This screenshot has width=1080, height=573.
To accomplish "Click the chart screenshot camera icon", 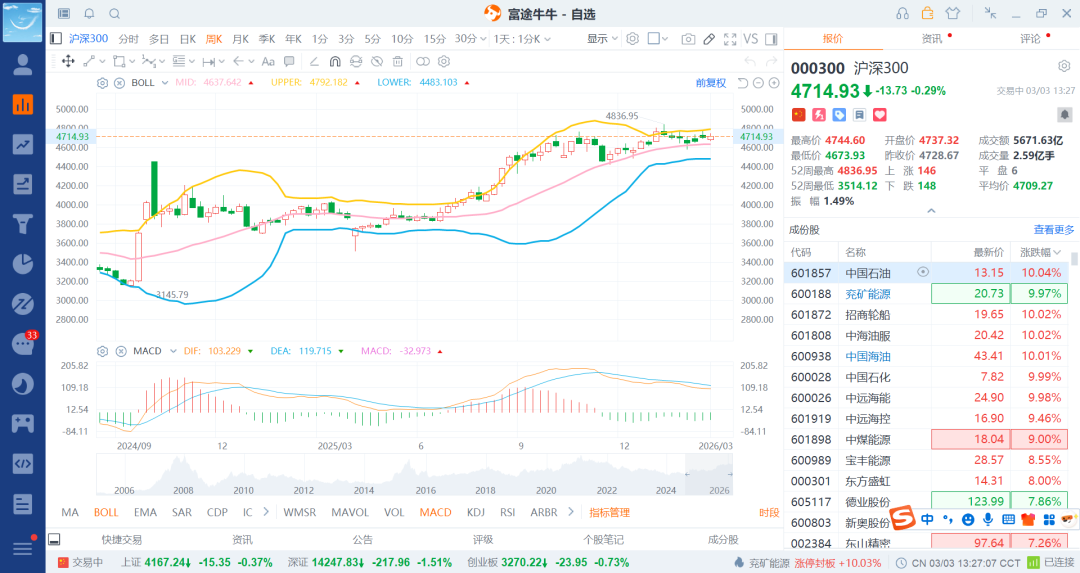I will (688, 39).
